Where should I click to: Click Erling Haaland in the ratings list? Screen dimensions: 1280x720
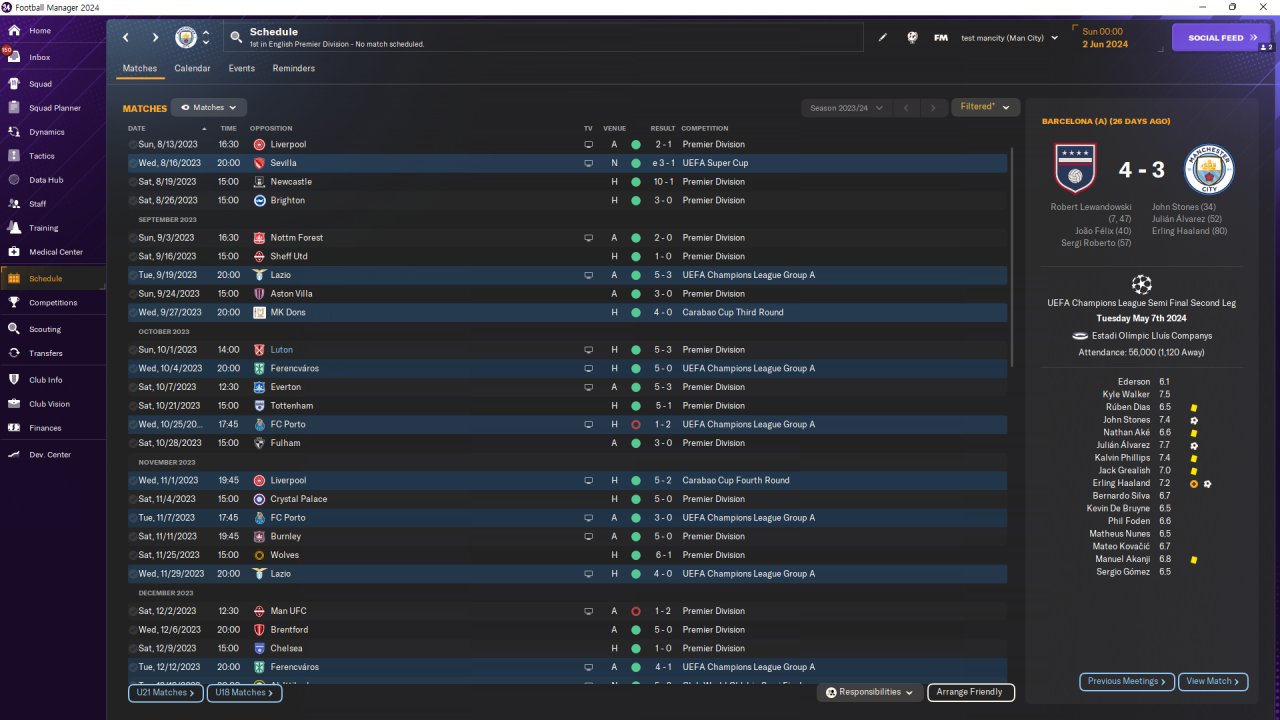coord(1121,484)
